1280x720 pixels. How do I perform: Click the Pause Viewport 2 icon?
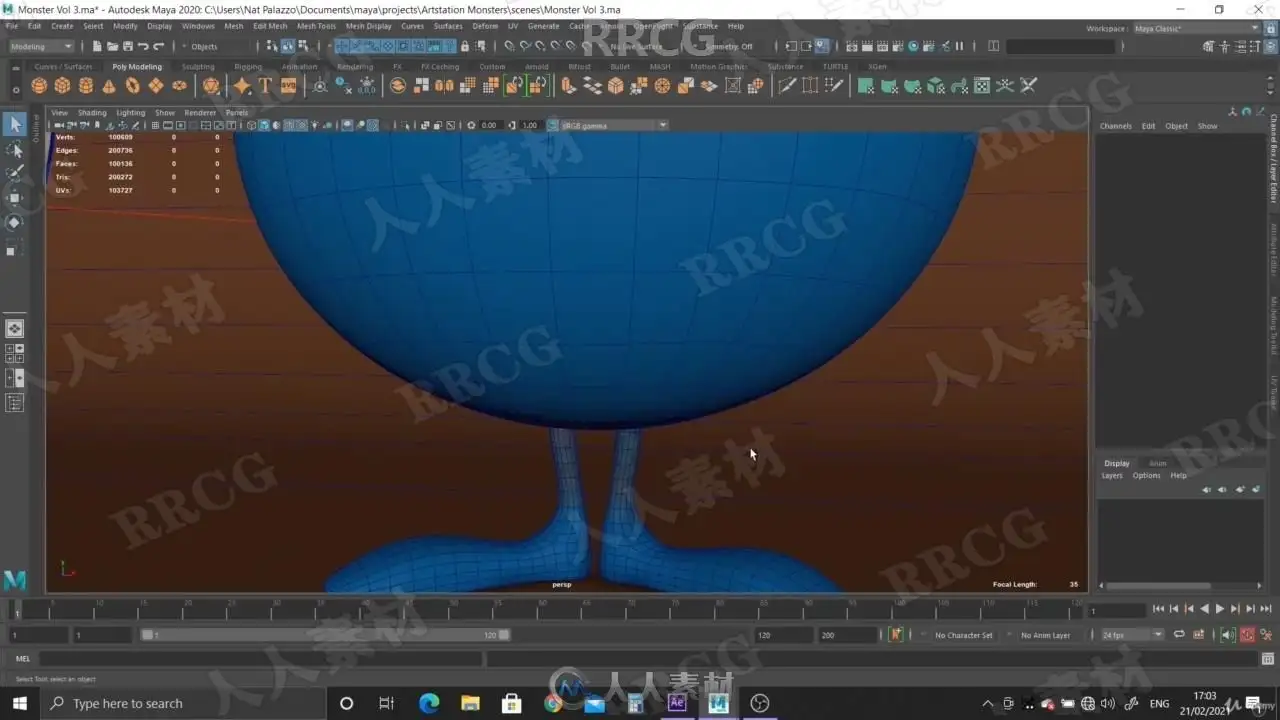959,46
